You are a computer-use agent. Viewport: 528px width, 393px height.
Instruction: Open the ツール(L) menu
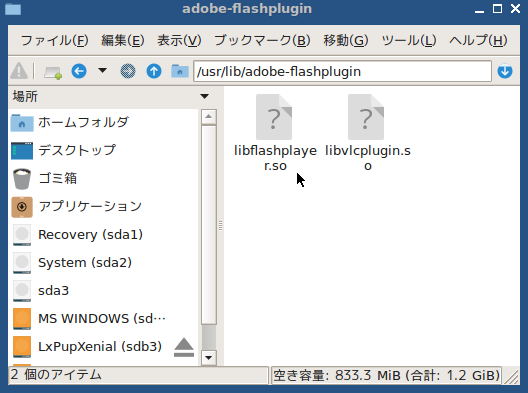(409, 40)
